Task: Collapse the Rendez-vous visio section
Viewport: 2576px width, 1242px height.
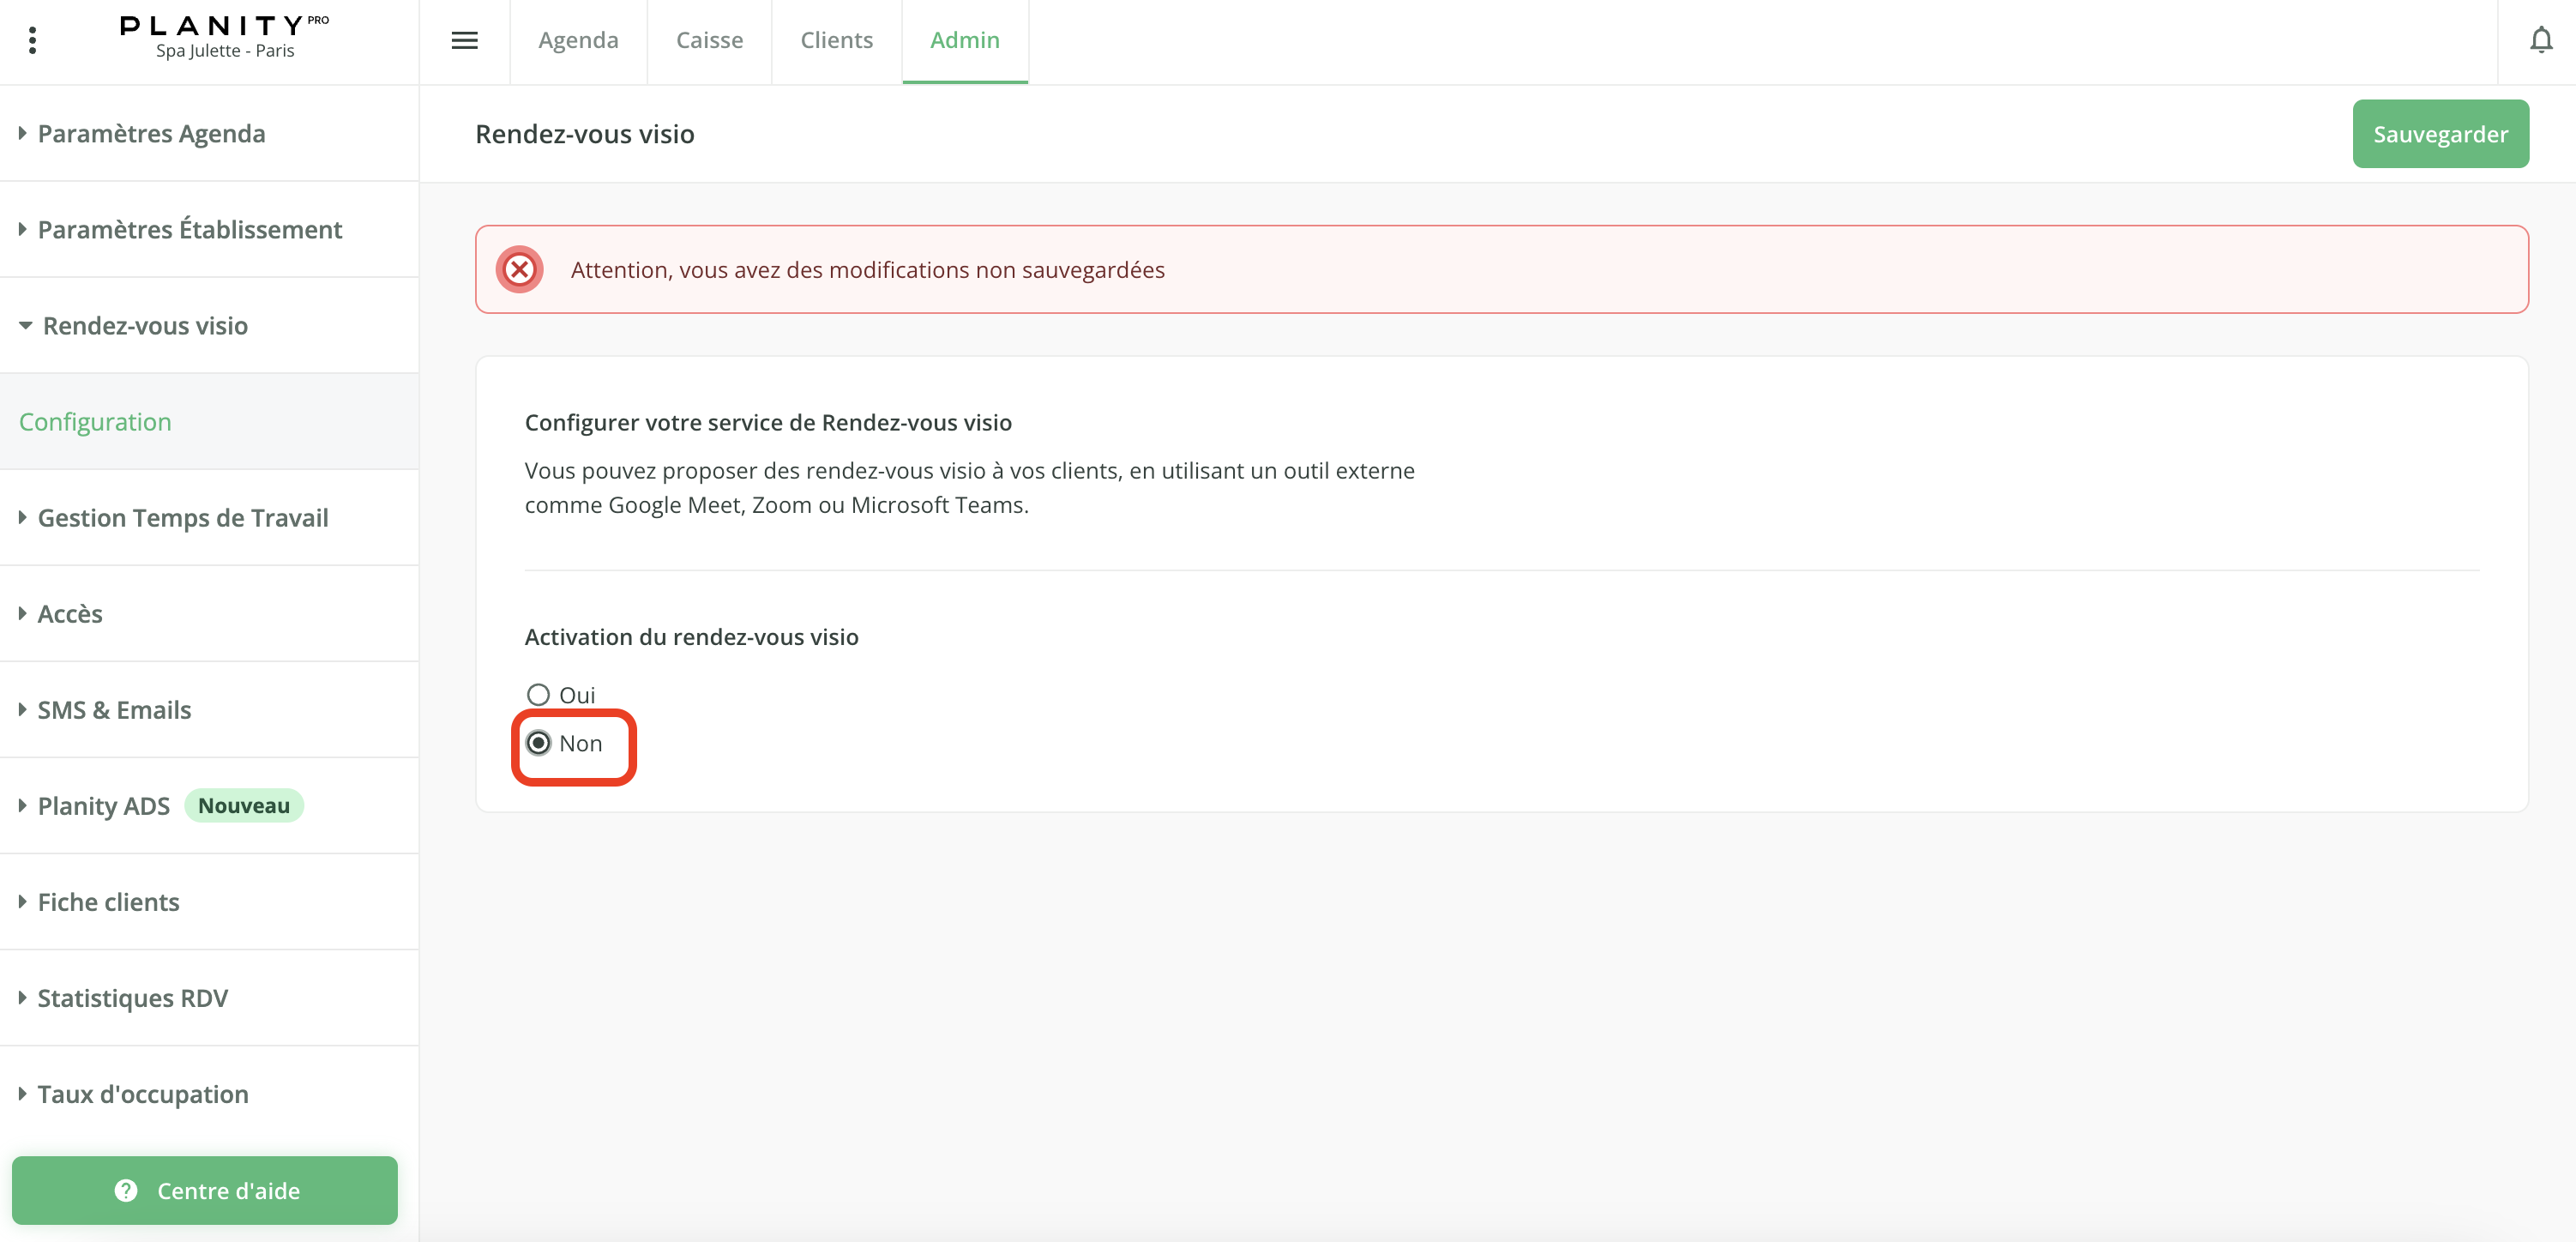Action: 144,325
